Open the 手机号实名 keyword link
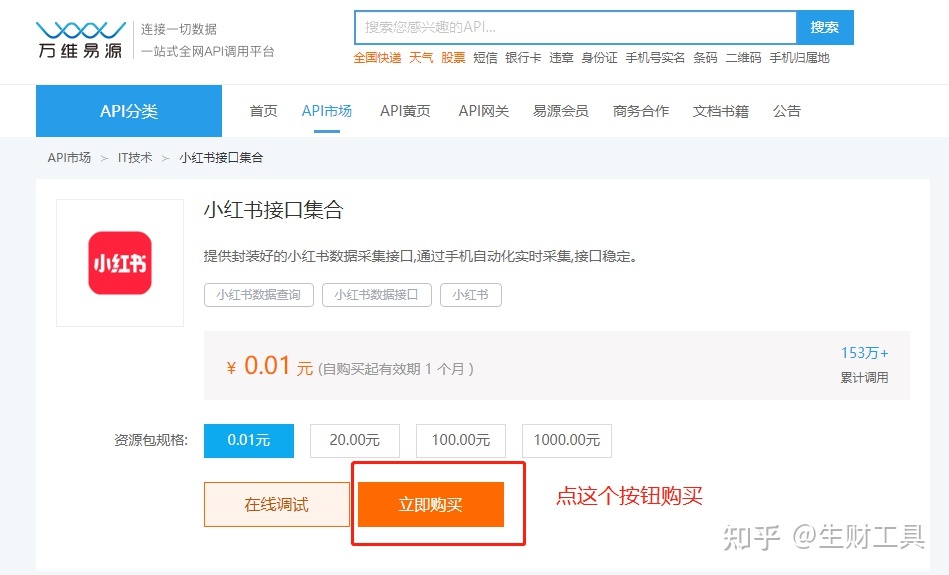This screenshot has width=949, height=575. click(655, 58)
